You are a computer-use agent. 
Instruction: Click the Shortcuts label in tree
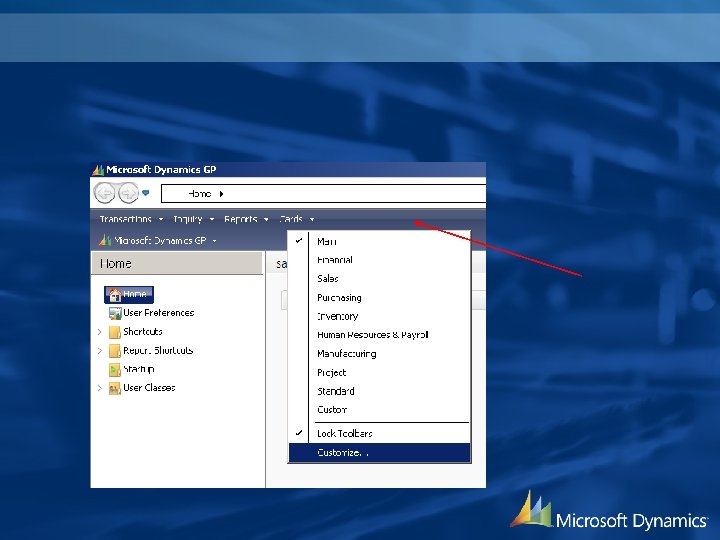point(143,332)
